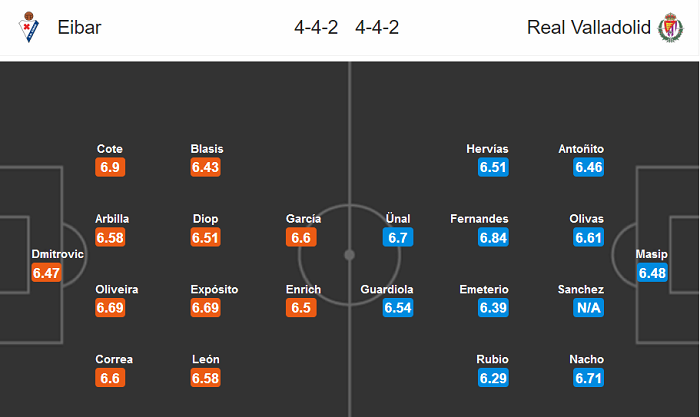Select Fernandes in Valladolid's midfield

coord(480,219)
